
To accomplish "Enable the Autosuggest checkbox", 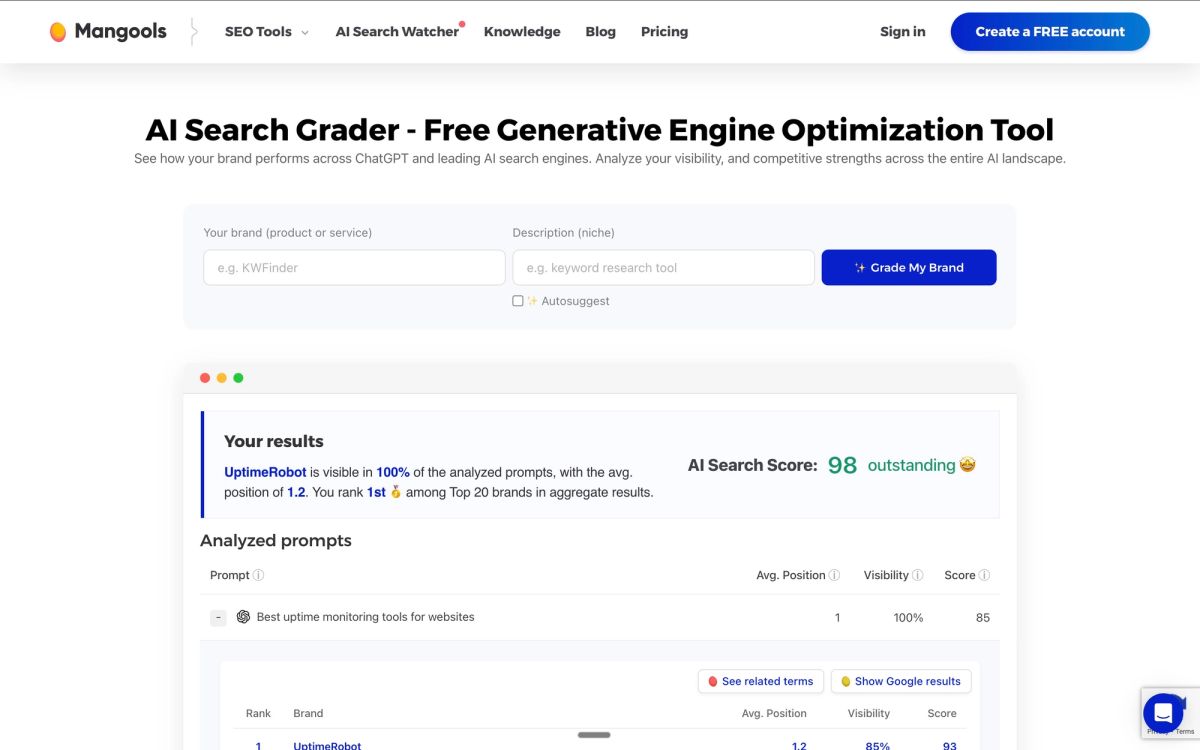I will (x=518, y=301).
